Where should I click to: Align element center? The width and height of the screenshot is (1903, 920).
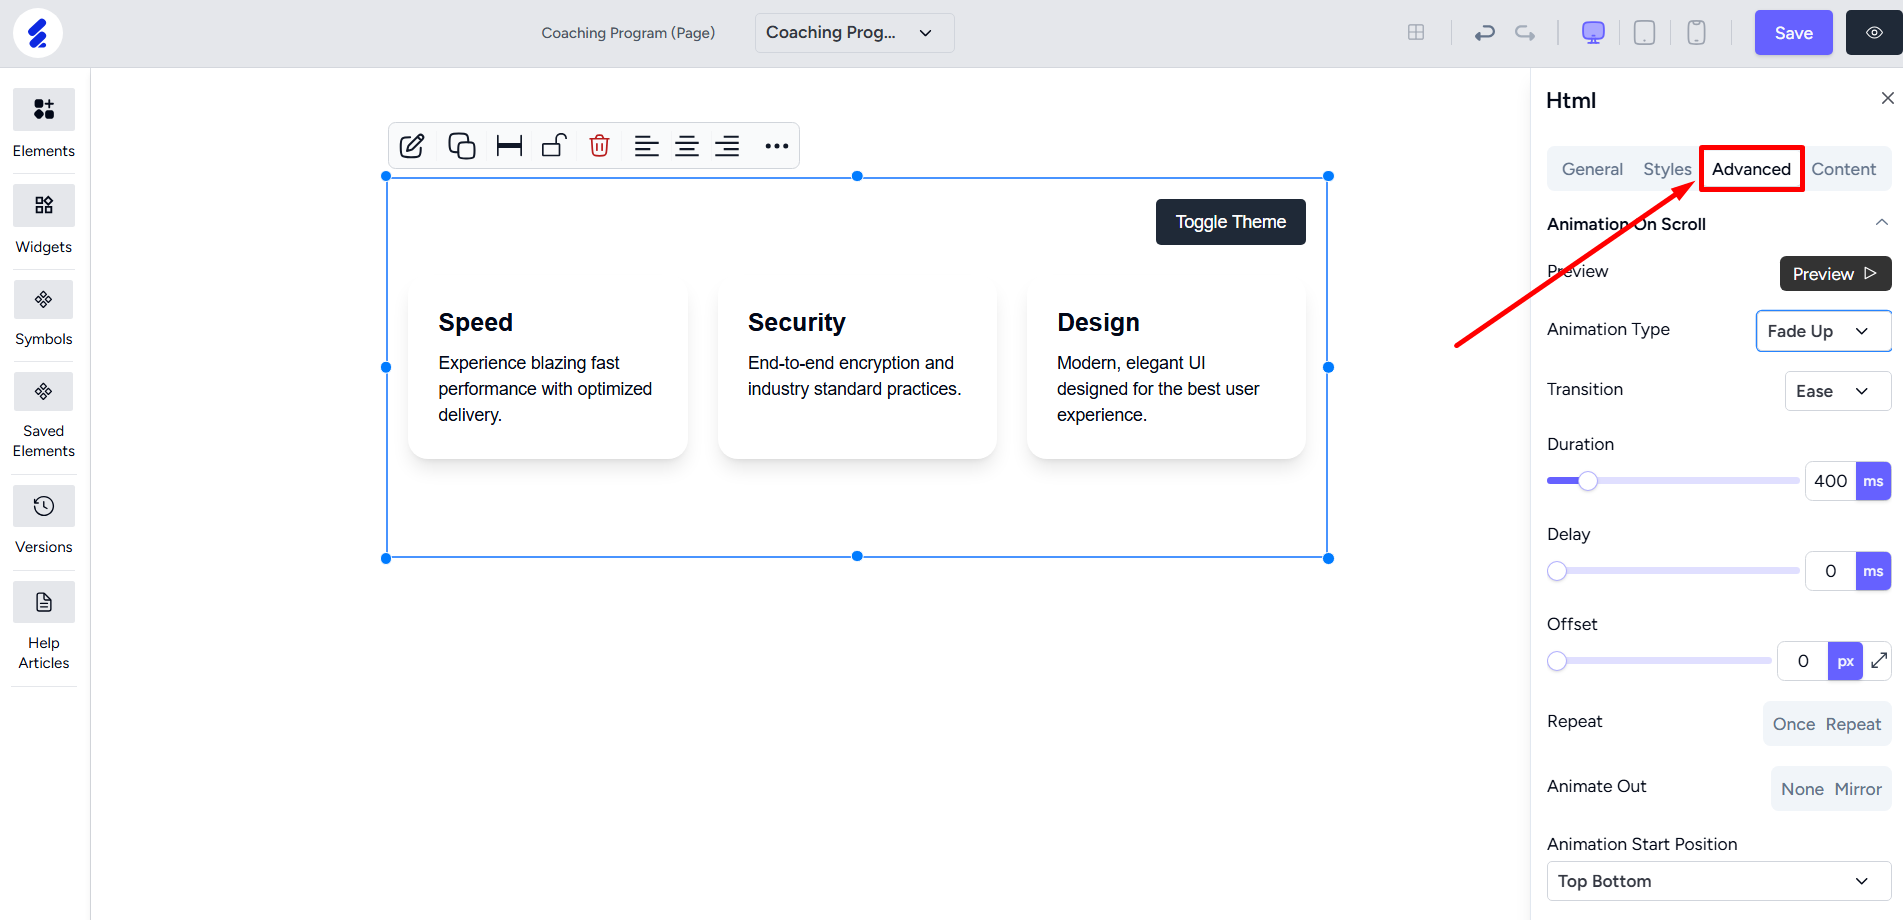pos(687,146)
